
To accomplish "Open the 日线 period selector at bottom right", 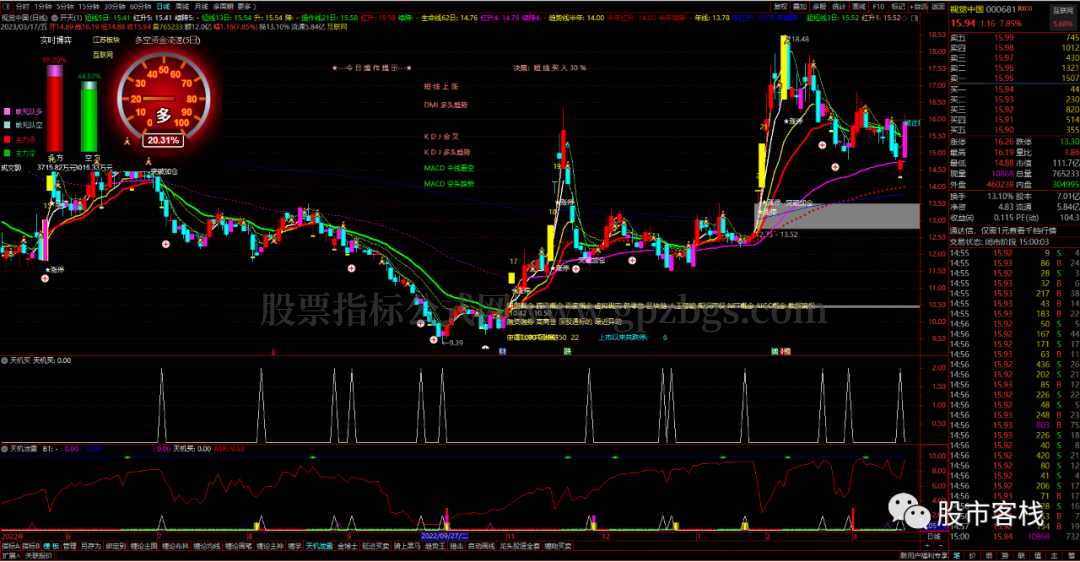I will pos(935,537).
